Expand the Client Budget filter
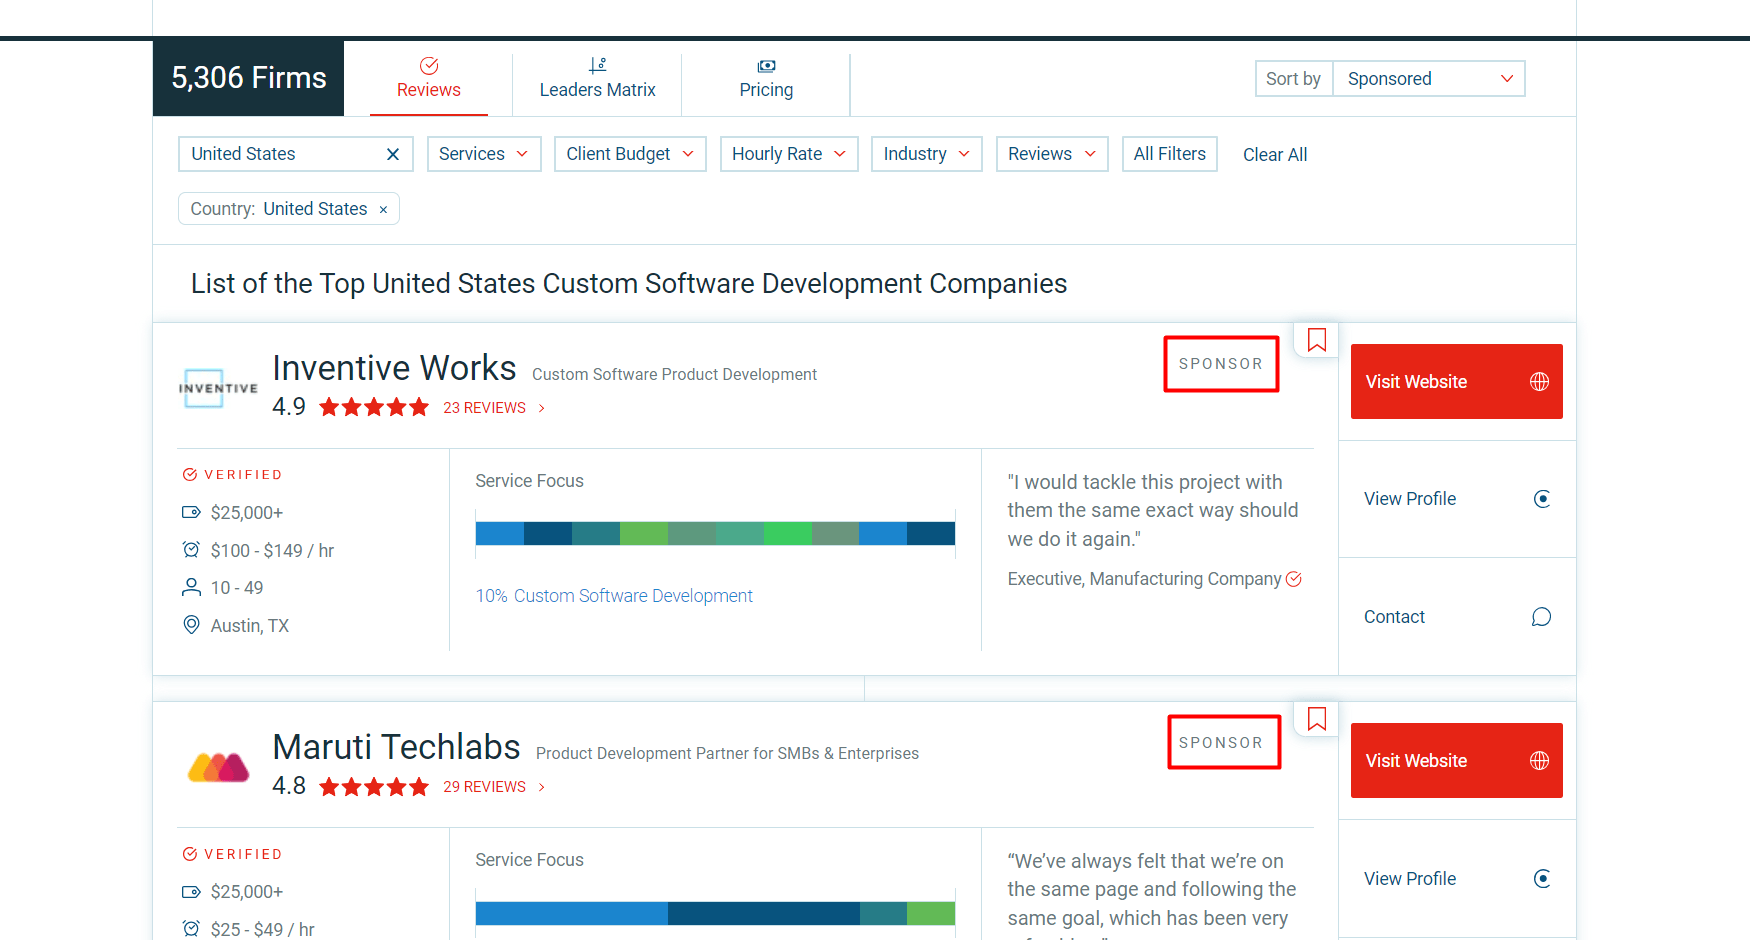 630,154
